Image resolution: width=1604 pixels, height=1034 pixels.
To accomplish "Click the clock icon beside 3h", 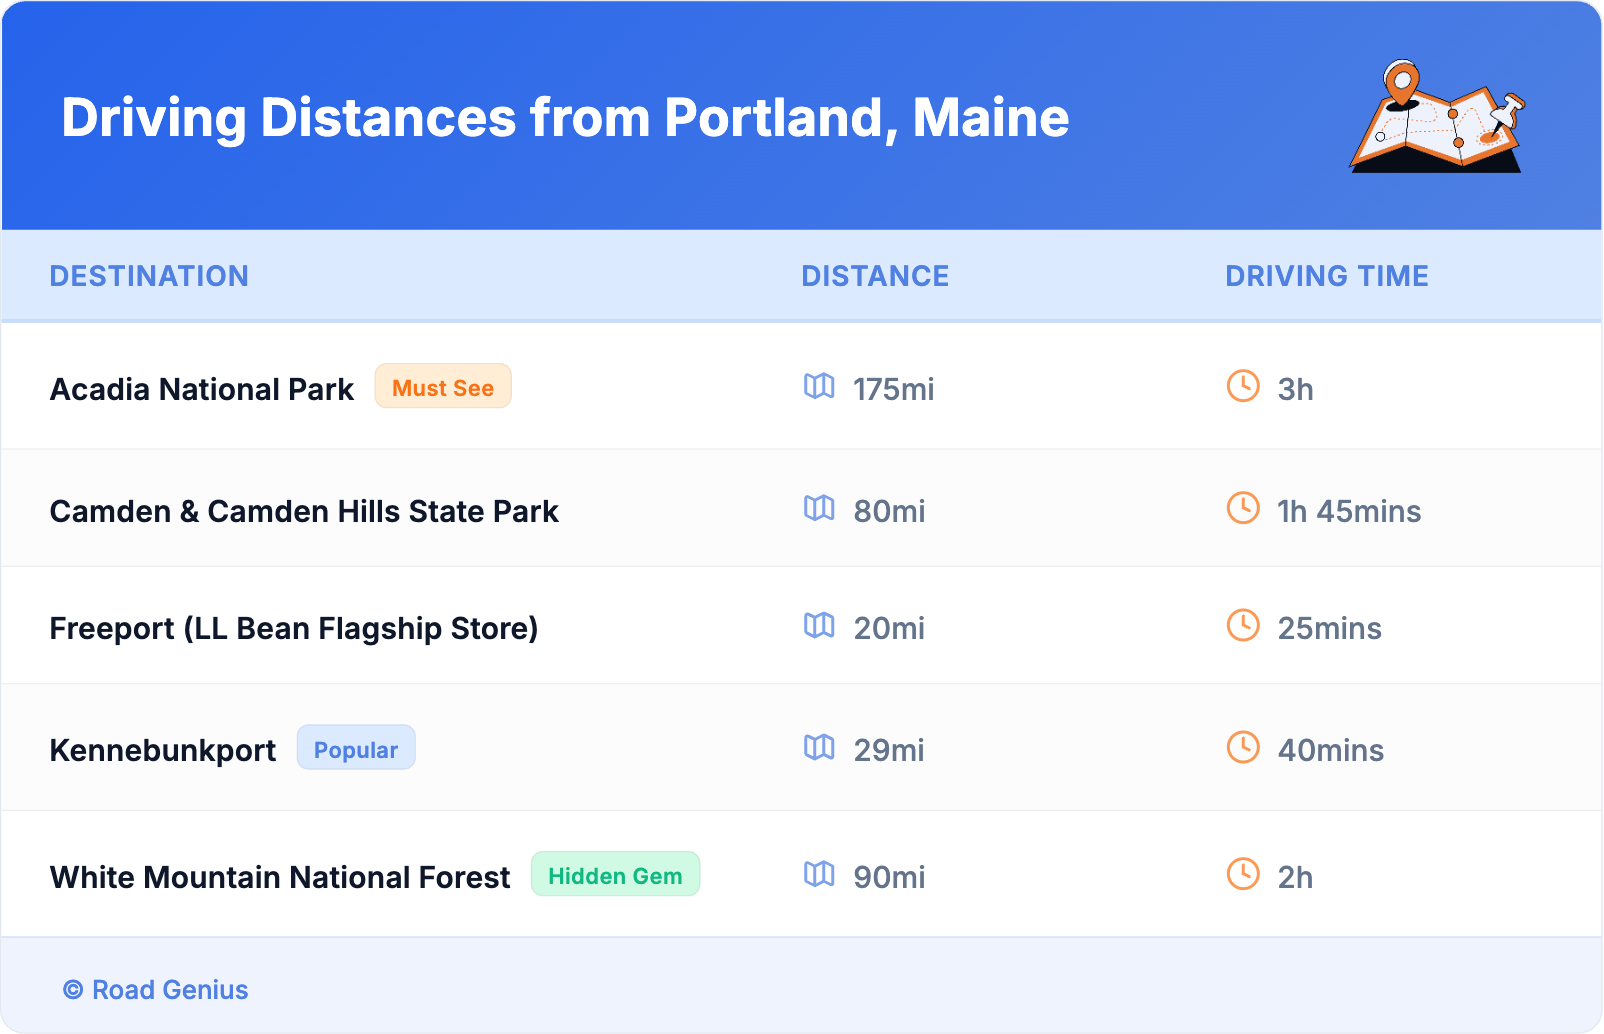I will tap(1243, 386).
